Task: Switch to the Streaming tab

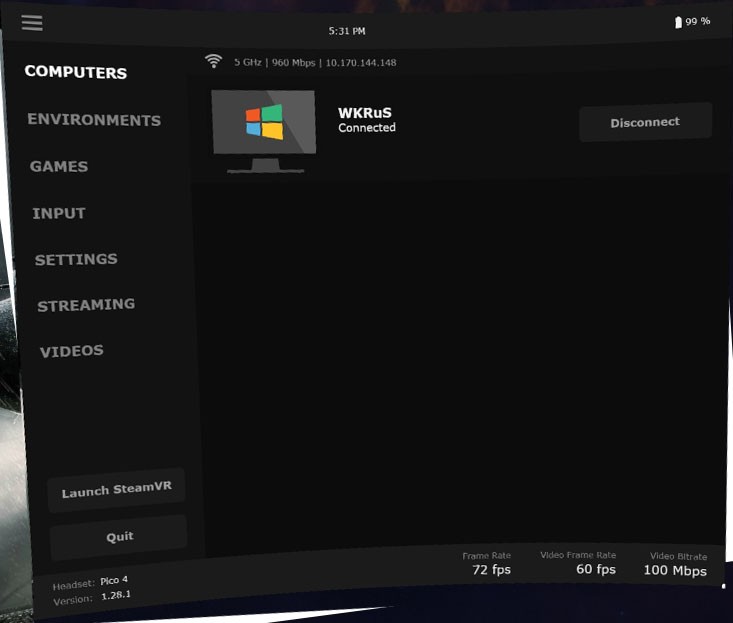Action: click(86, 305)
